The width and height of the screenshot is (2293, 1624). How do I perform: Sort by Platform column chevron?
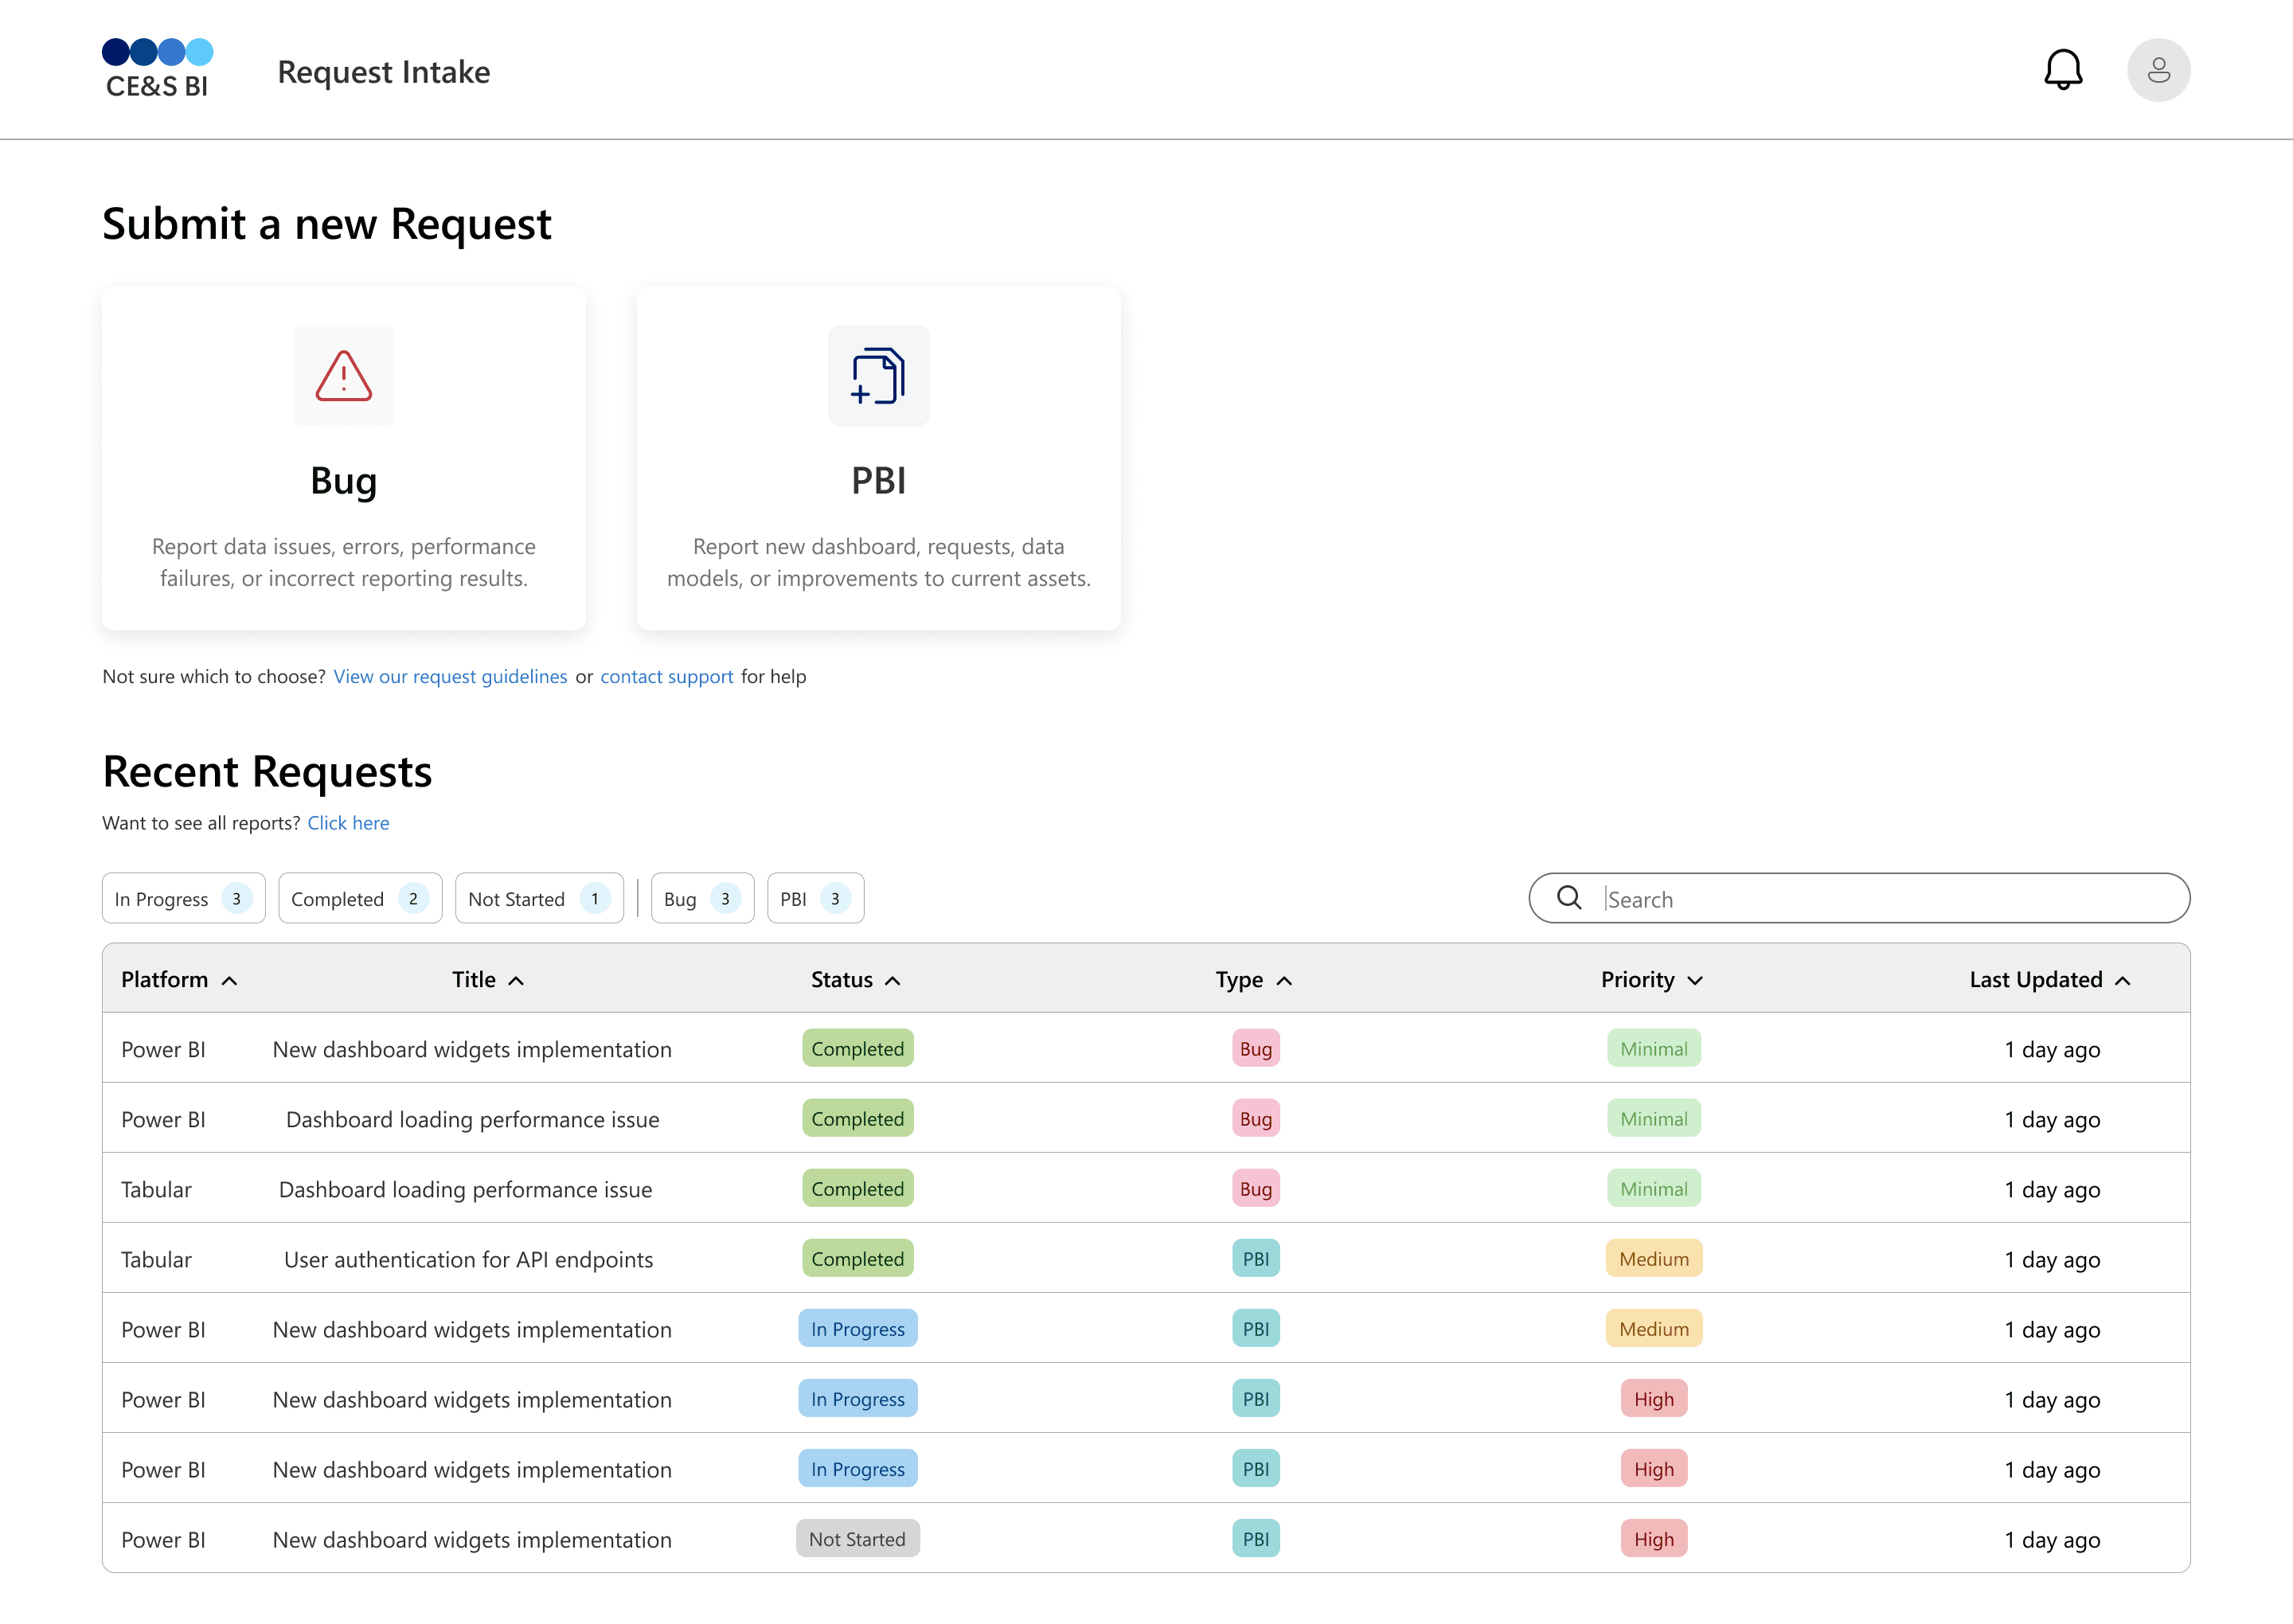click(229, 981)
